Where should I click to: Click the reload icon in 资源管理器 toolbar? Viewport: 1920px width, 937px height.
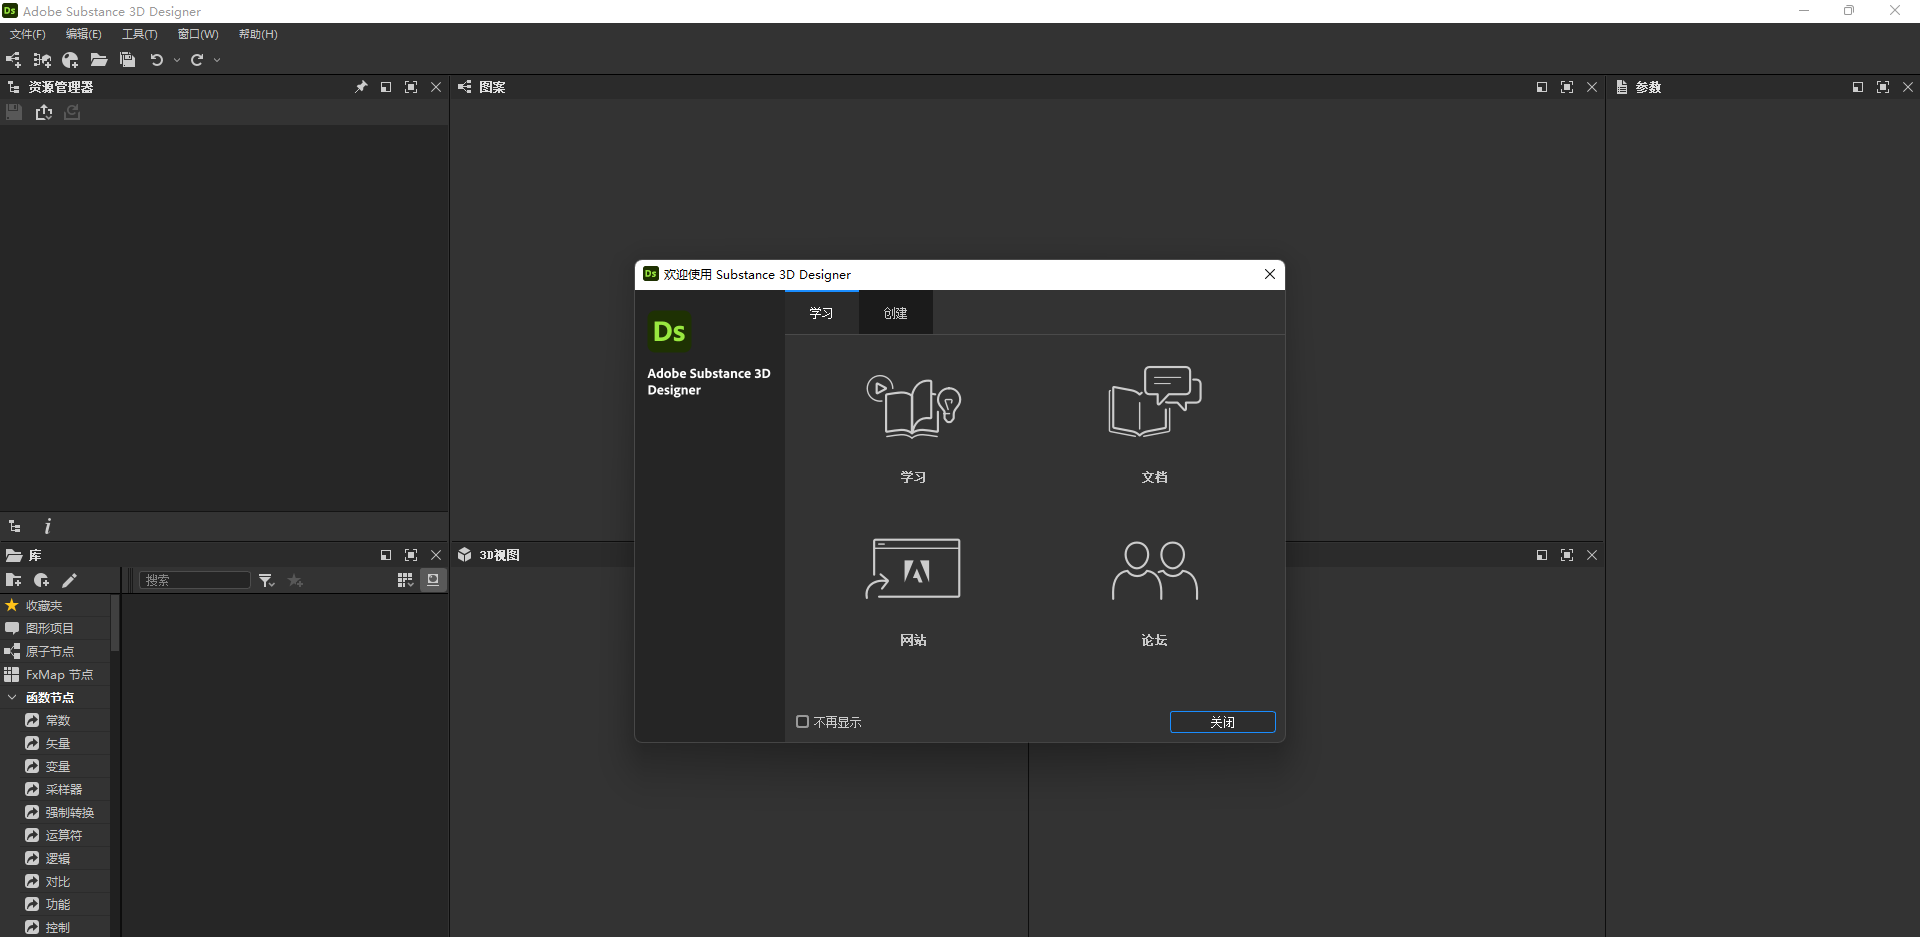[72, 112]
